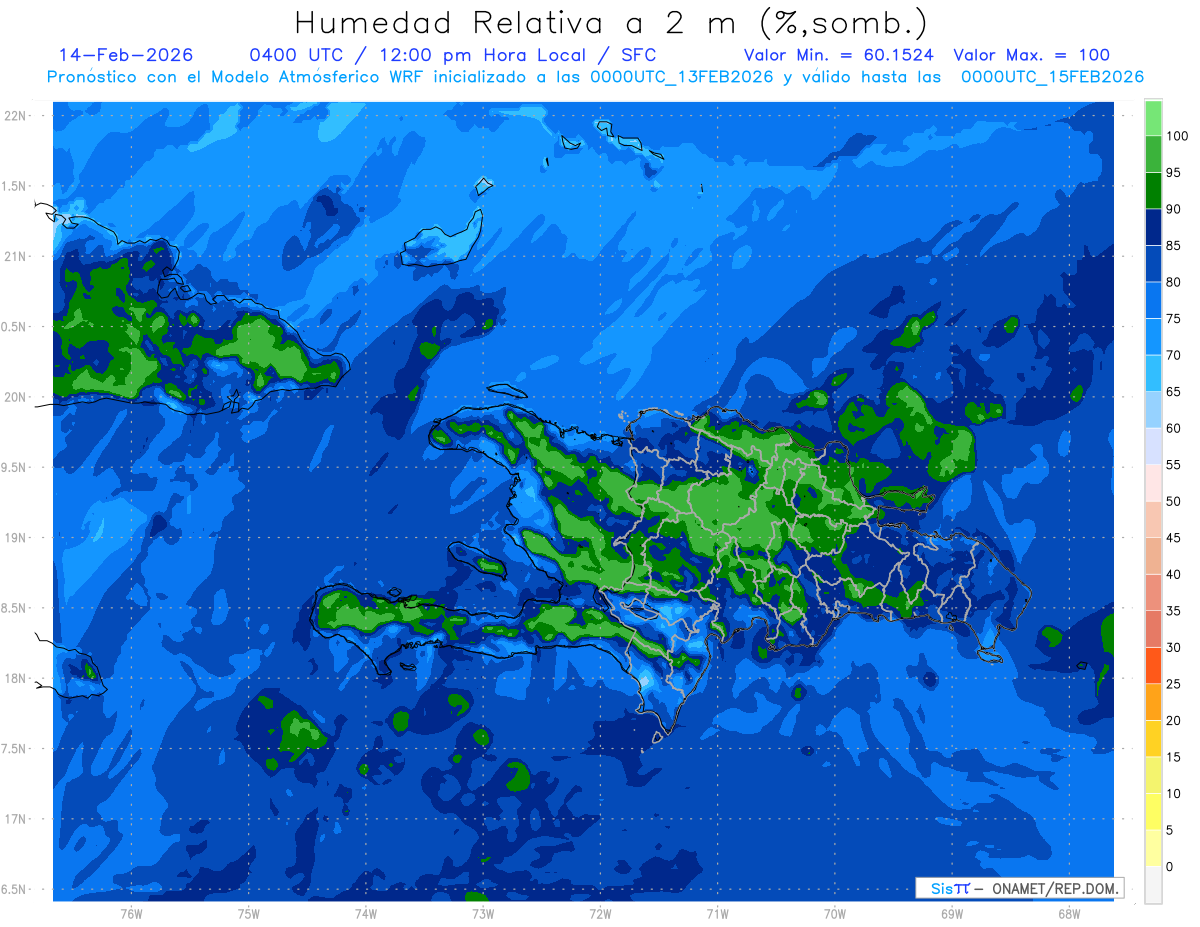Click the "21N" latitude label
The height and width of the screenshot is (927, 1200).
click(x=15, y=256)
